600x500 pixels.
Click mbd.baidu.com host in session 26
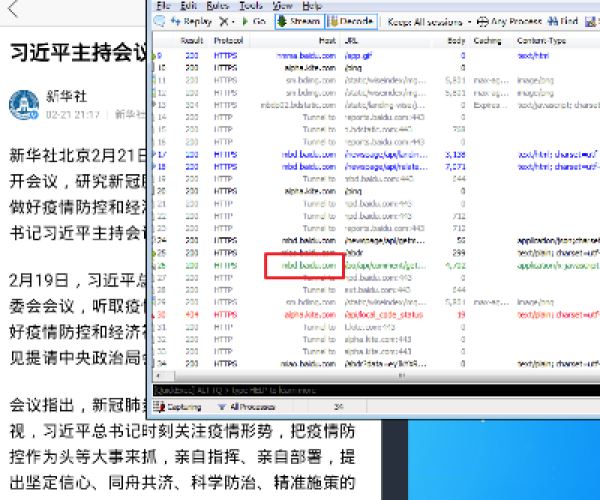[x=309, y=265]
